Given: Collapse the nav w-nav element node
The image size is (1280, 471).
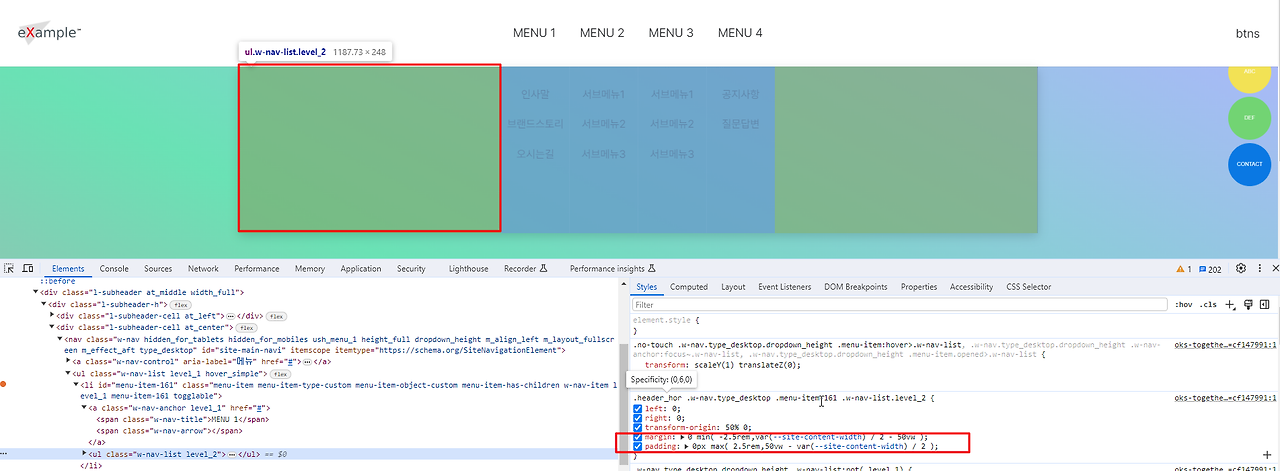Looking at the screenshot, I should coord(60,339).
